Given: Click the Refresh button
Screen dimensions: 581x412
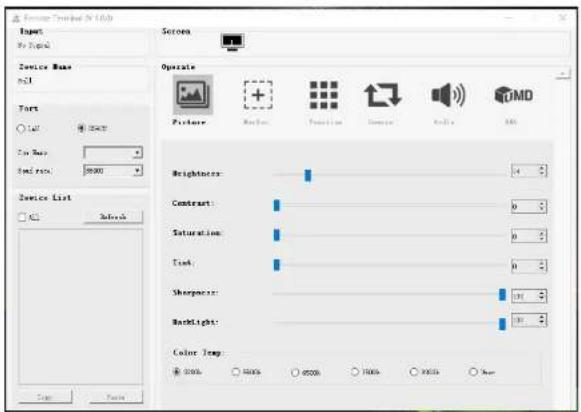Looking at the screenshot, I should point(113,217).
